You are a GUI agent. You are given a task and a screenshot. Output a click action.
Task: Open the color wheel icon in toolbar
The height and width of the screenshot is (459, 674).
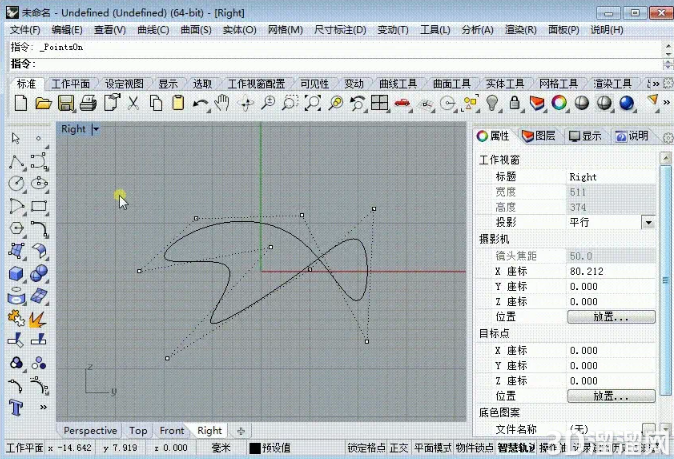tap(559, 103)
